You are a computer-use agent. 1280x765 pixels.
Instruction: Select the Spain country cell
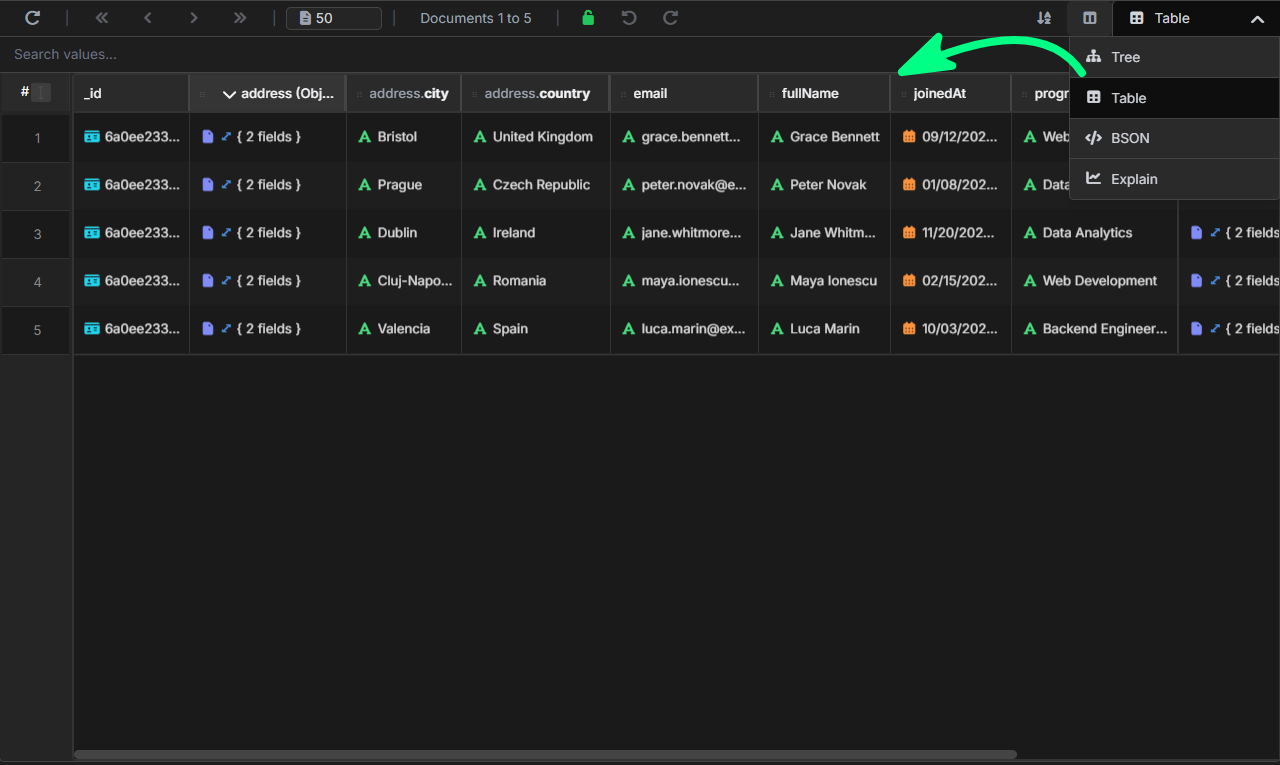(x=536, y=329)
